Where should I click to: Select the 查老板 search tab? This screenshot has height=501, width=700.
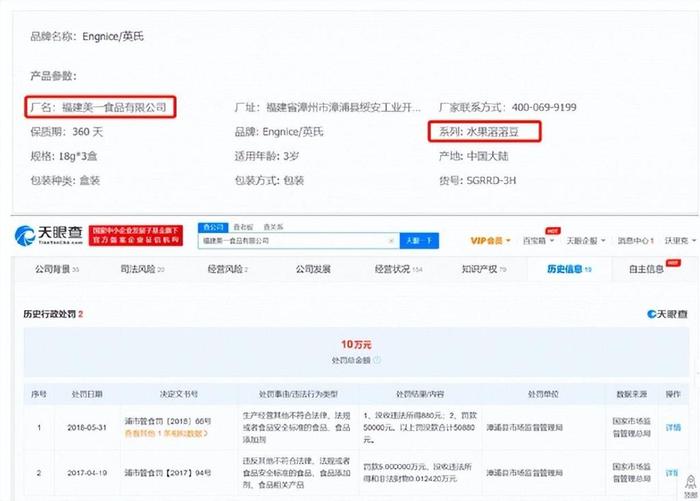[243, 227]
